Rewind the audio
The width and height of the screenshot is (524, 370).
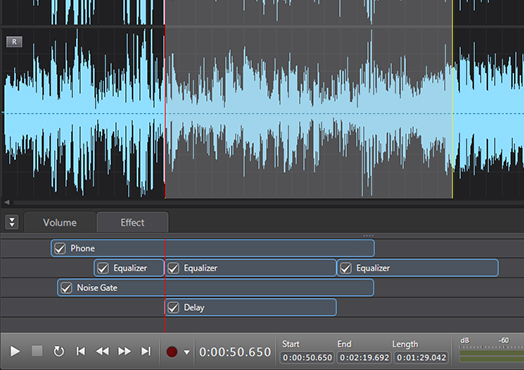point(103,351)
